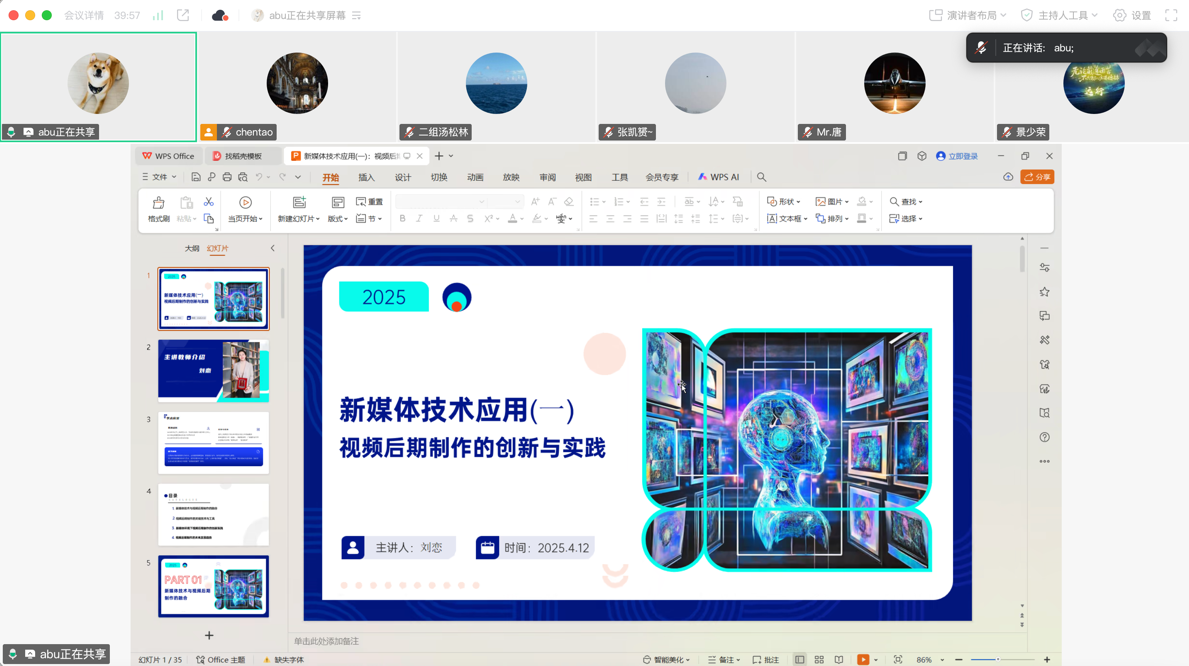The image size is (1189, 666).
Task: Select slide 2 thumbnail in panel
Action: [213, 370]
